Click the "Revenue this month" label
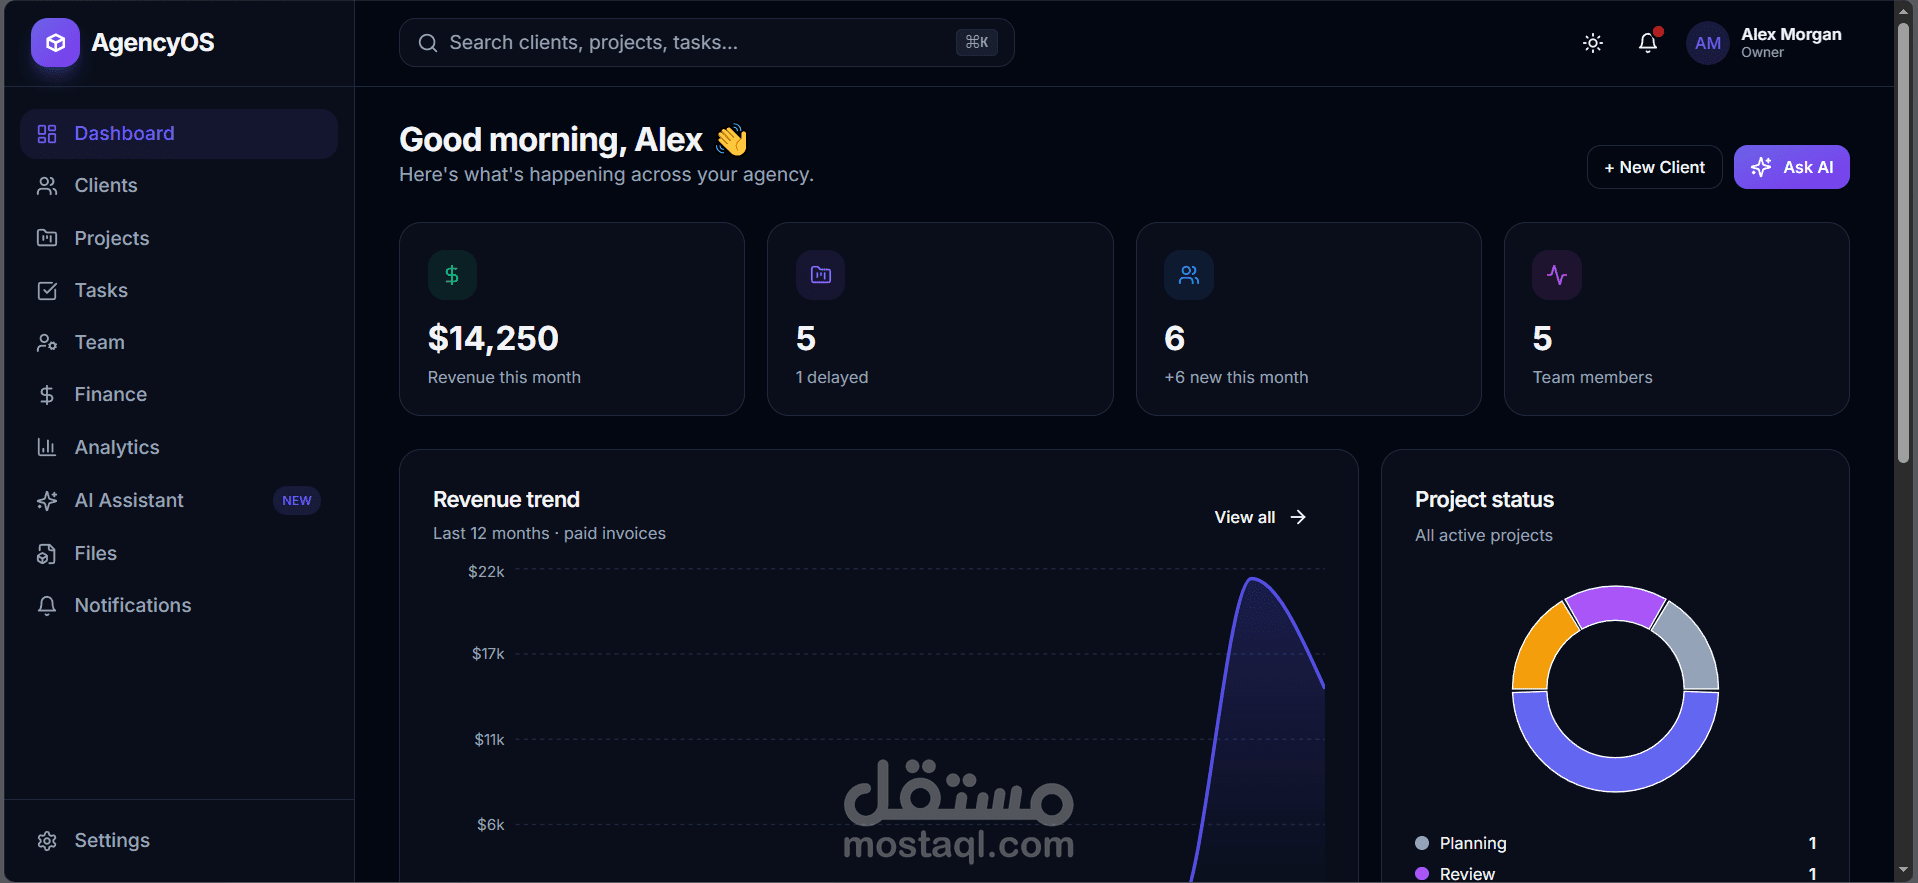 (x=504, y=377)
